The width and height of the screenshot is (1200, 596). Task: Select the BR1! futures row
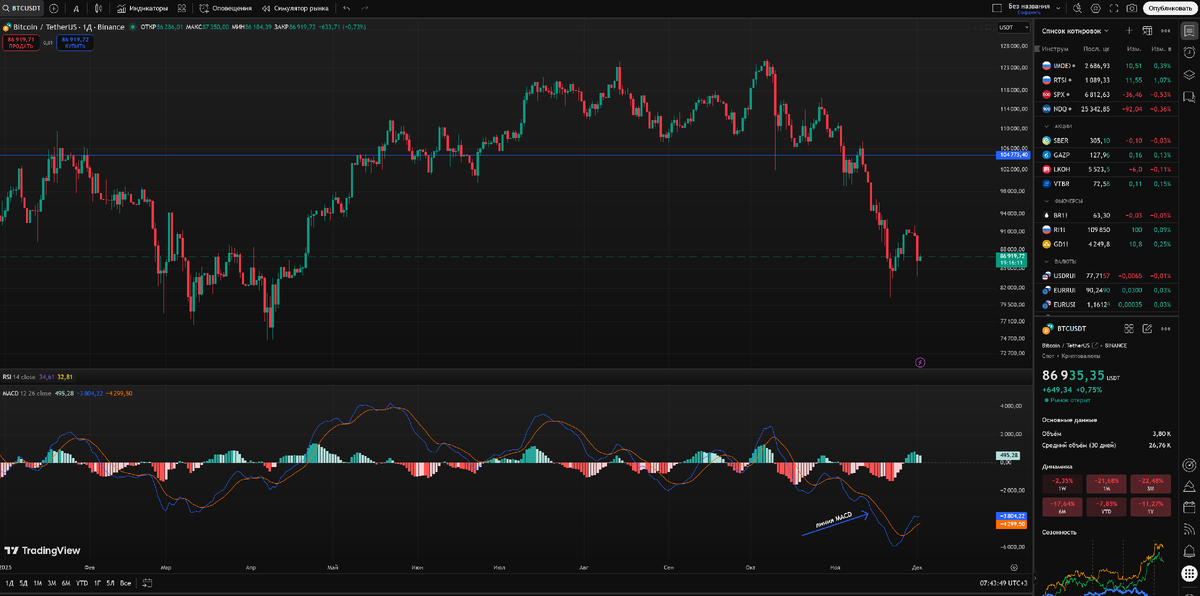tap(1106, 214)
